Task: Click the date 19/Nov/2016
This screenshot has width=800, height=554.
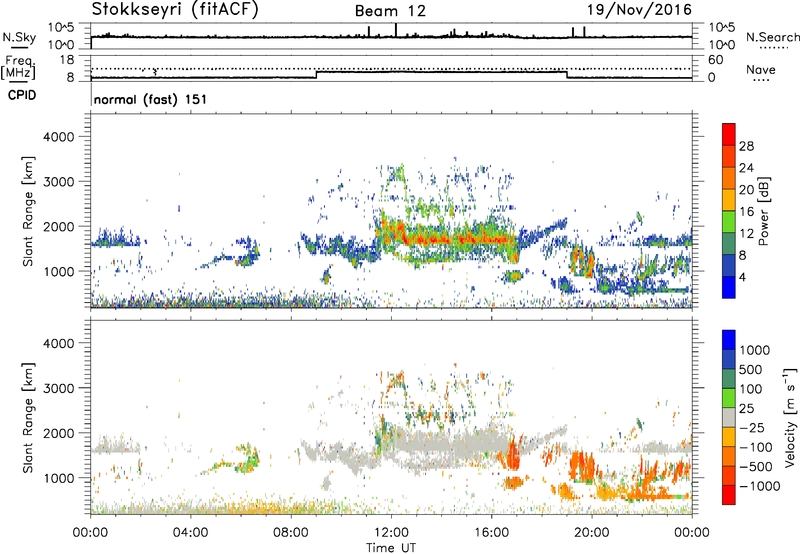Action: click(x=639, y=9)
